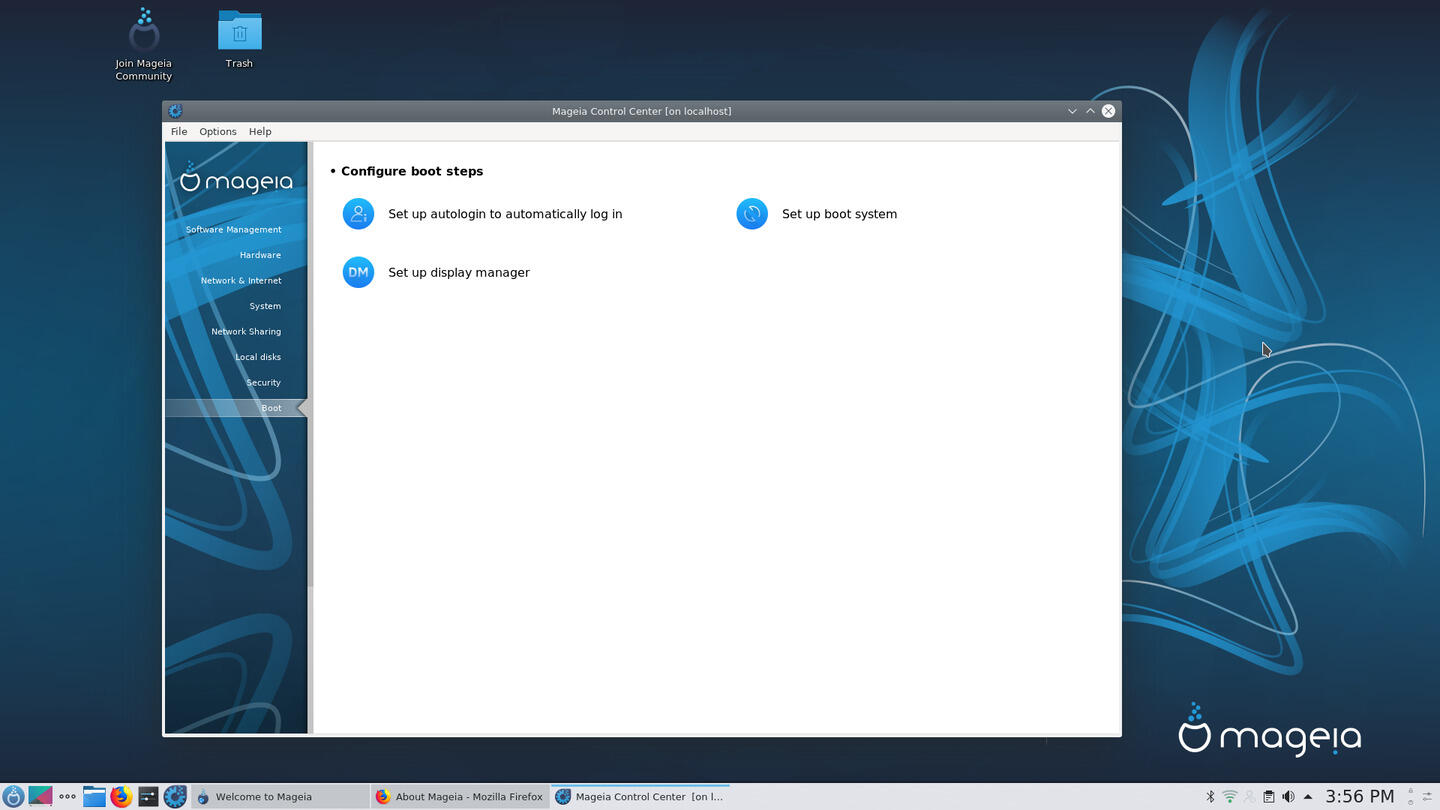Click the virtual desktop pager in taskbar
Screen dimensions: 1440x810
(40, 796)
